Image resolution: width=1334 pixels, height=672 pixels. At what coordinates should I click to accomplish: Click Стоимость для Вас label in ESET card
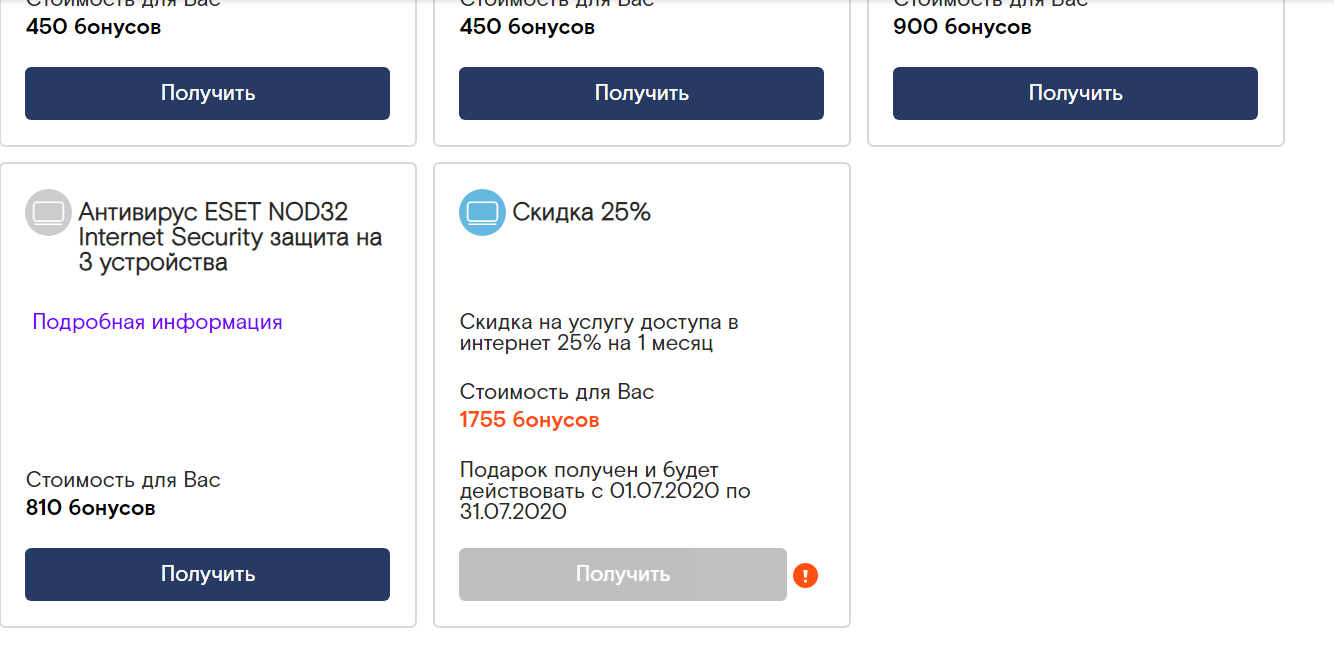click(x=123, y=480)
